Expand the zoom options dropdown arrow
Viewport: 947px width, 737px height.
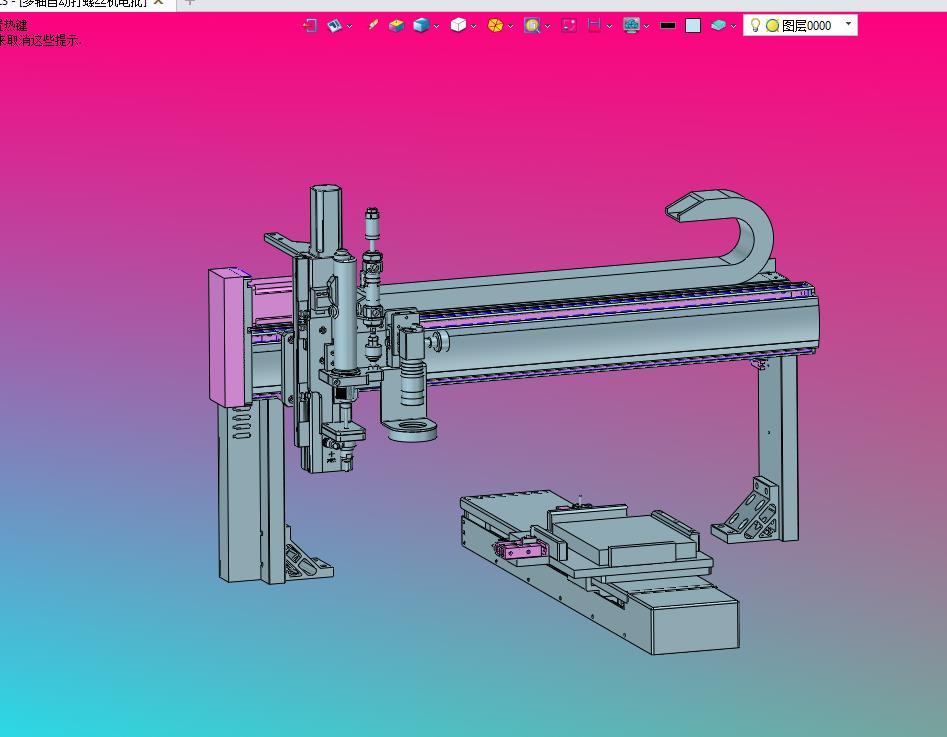[x=548, y=26]
